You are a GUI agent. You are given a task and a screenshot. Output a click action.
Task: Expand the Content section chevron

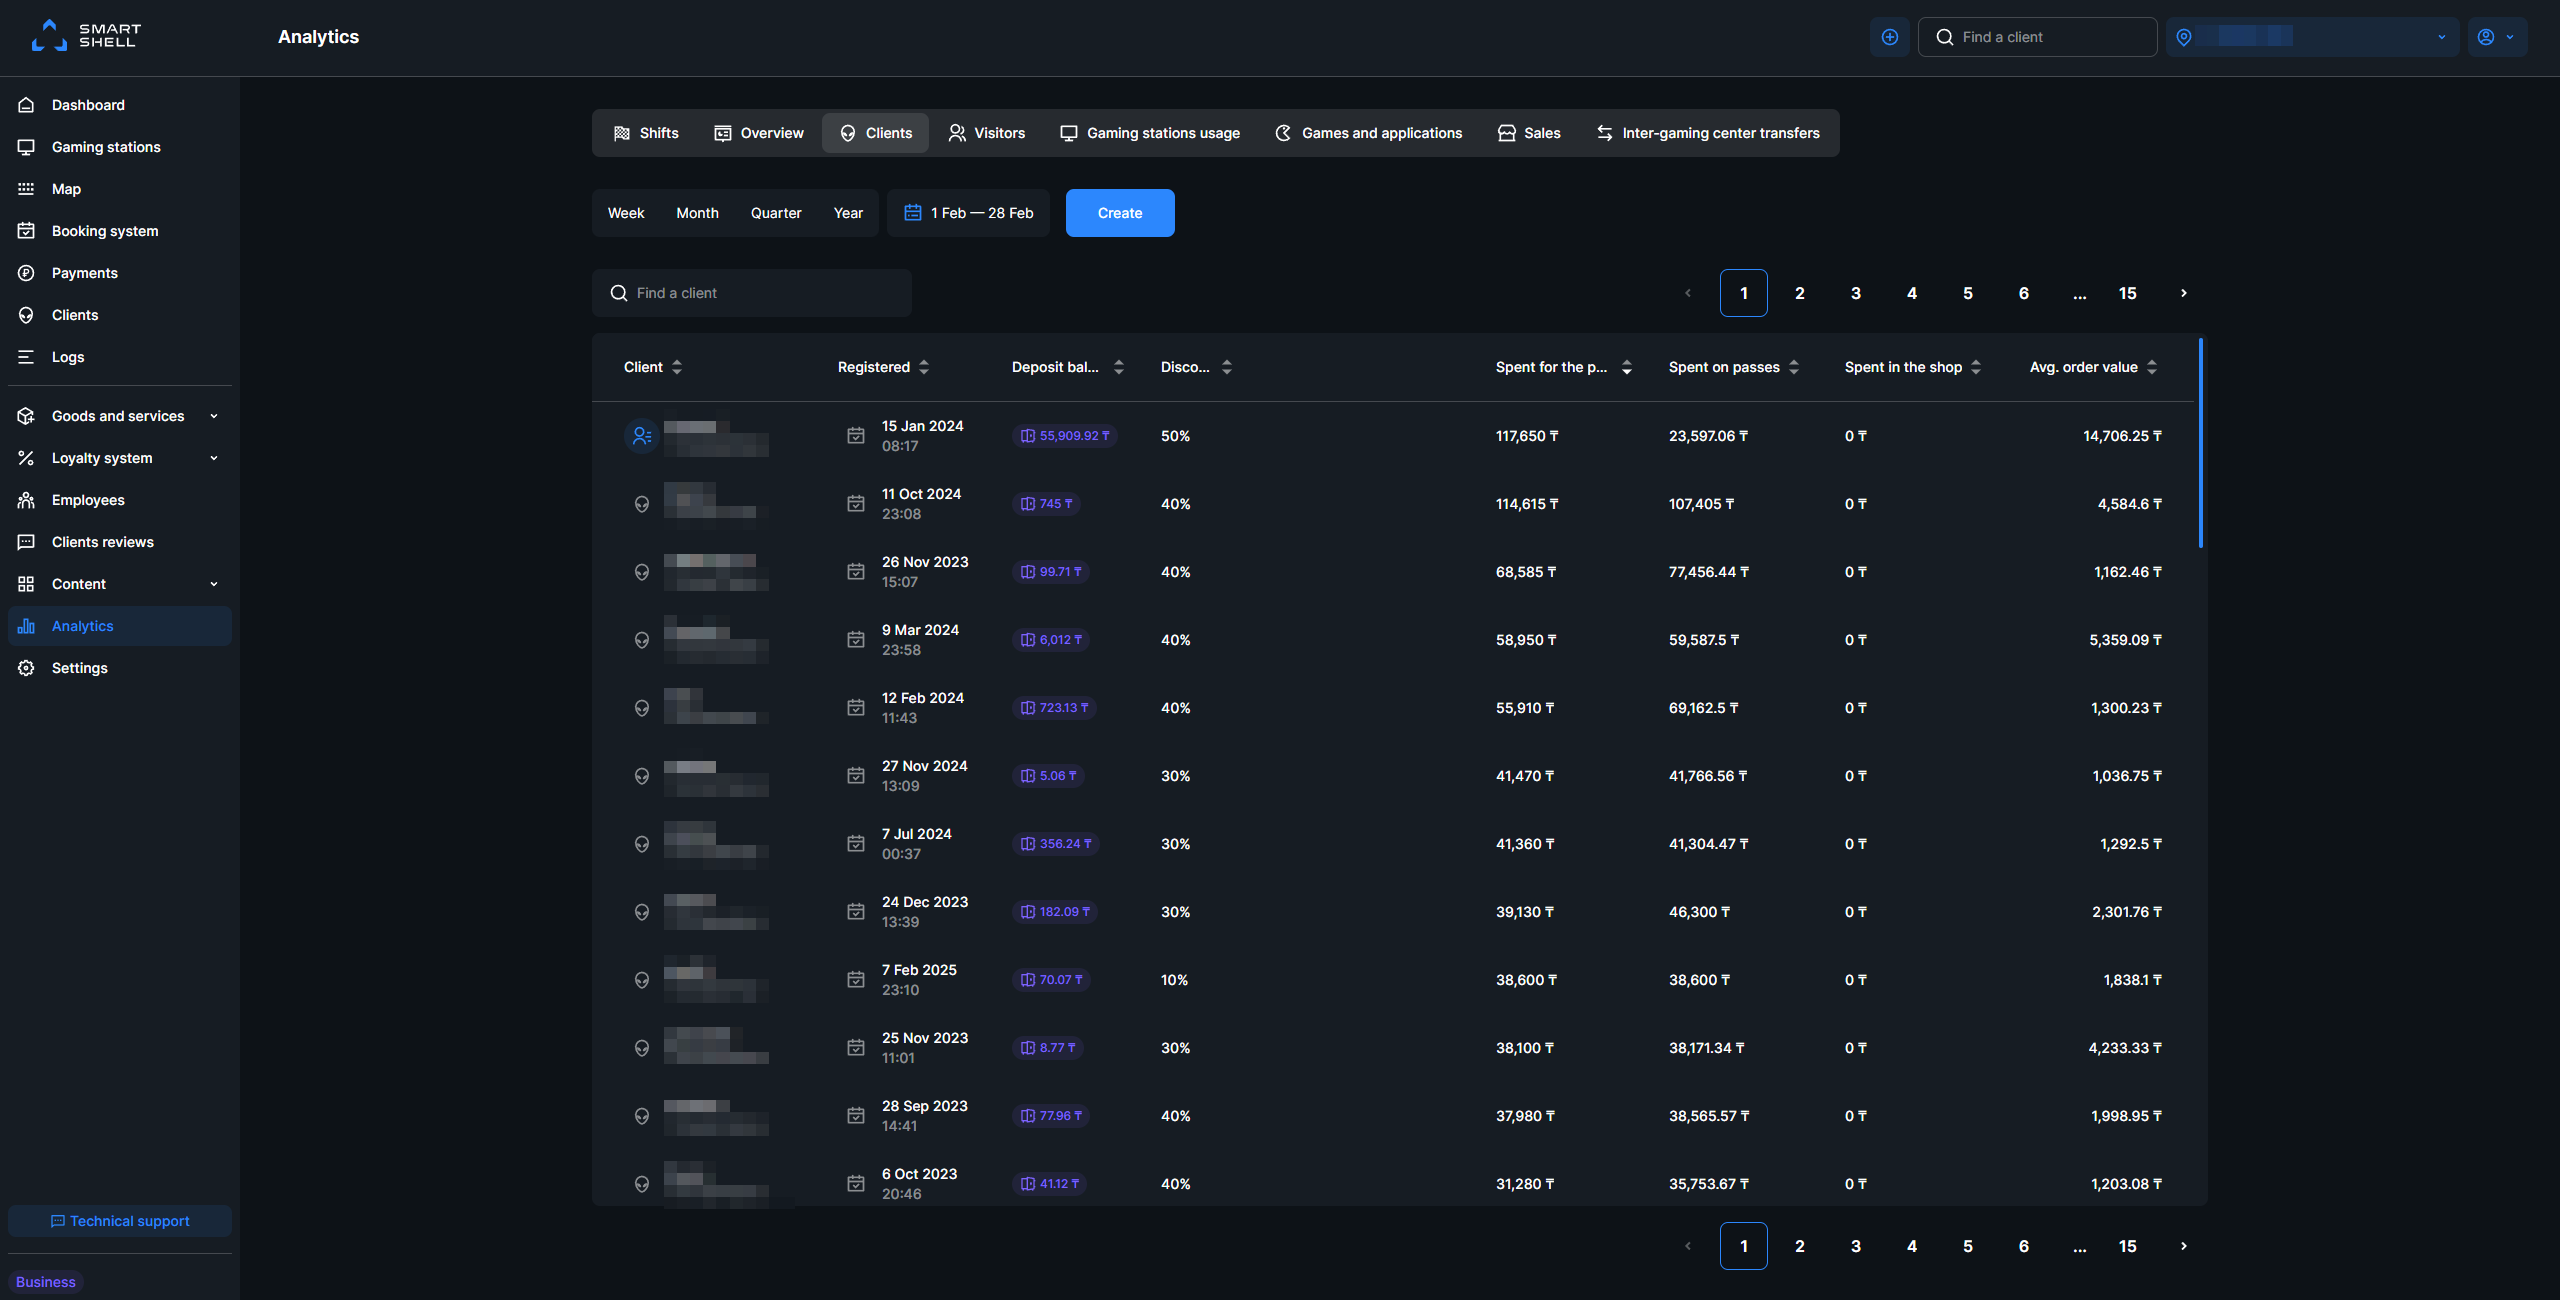click(x=215, y=583)
